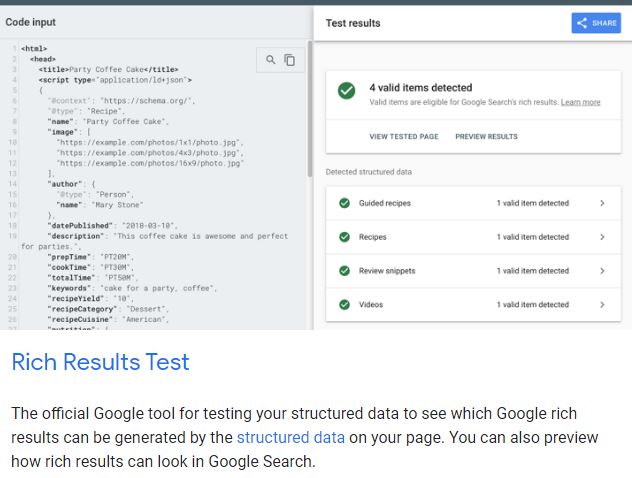
Task: Click the Videos green check icon
Action: coord(344,305)
